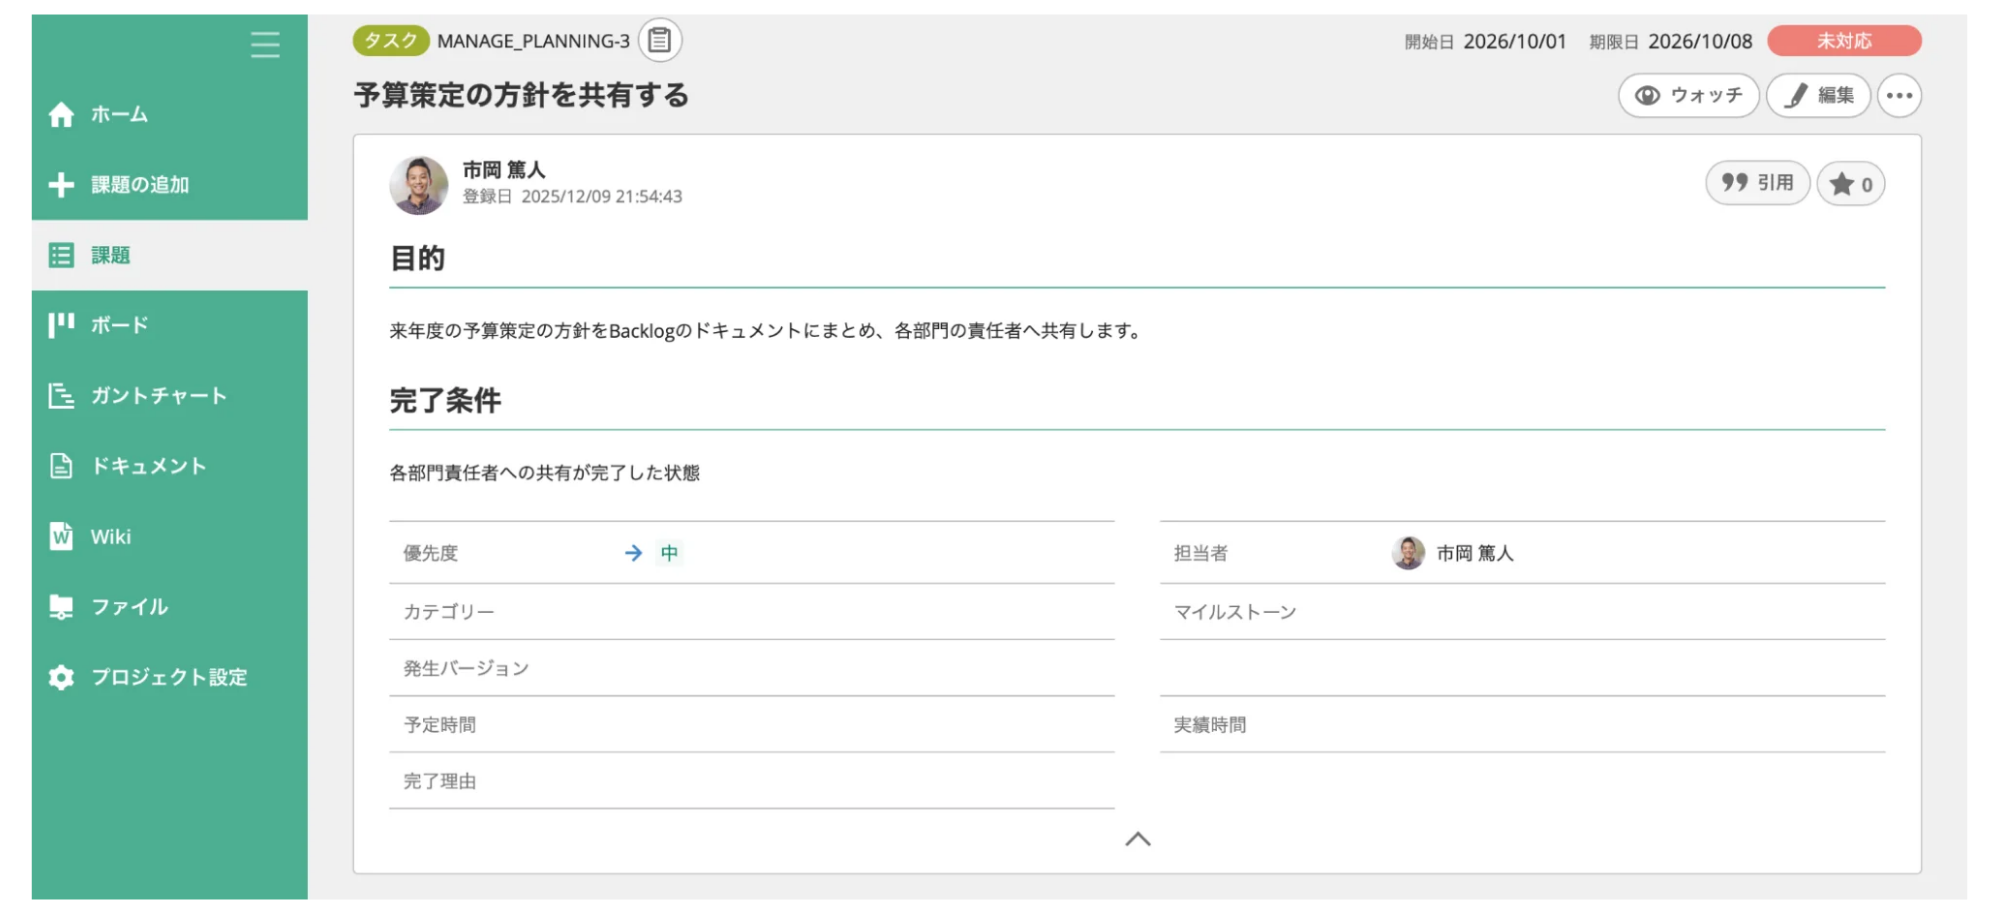
Task: Click the 予定時間 field label
Action: (440, 725)
